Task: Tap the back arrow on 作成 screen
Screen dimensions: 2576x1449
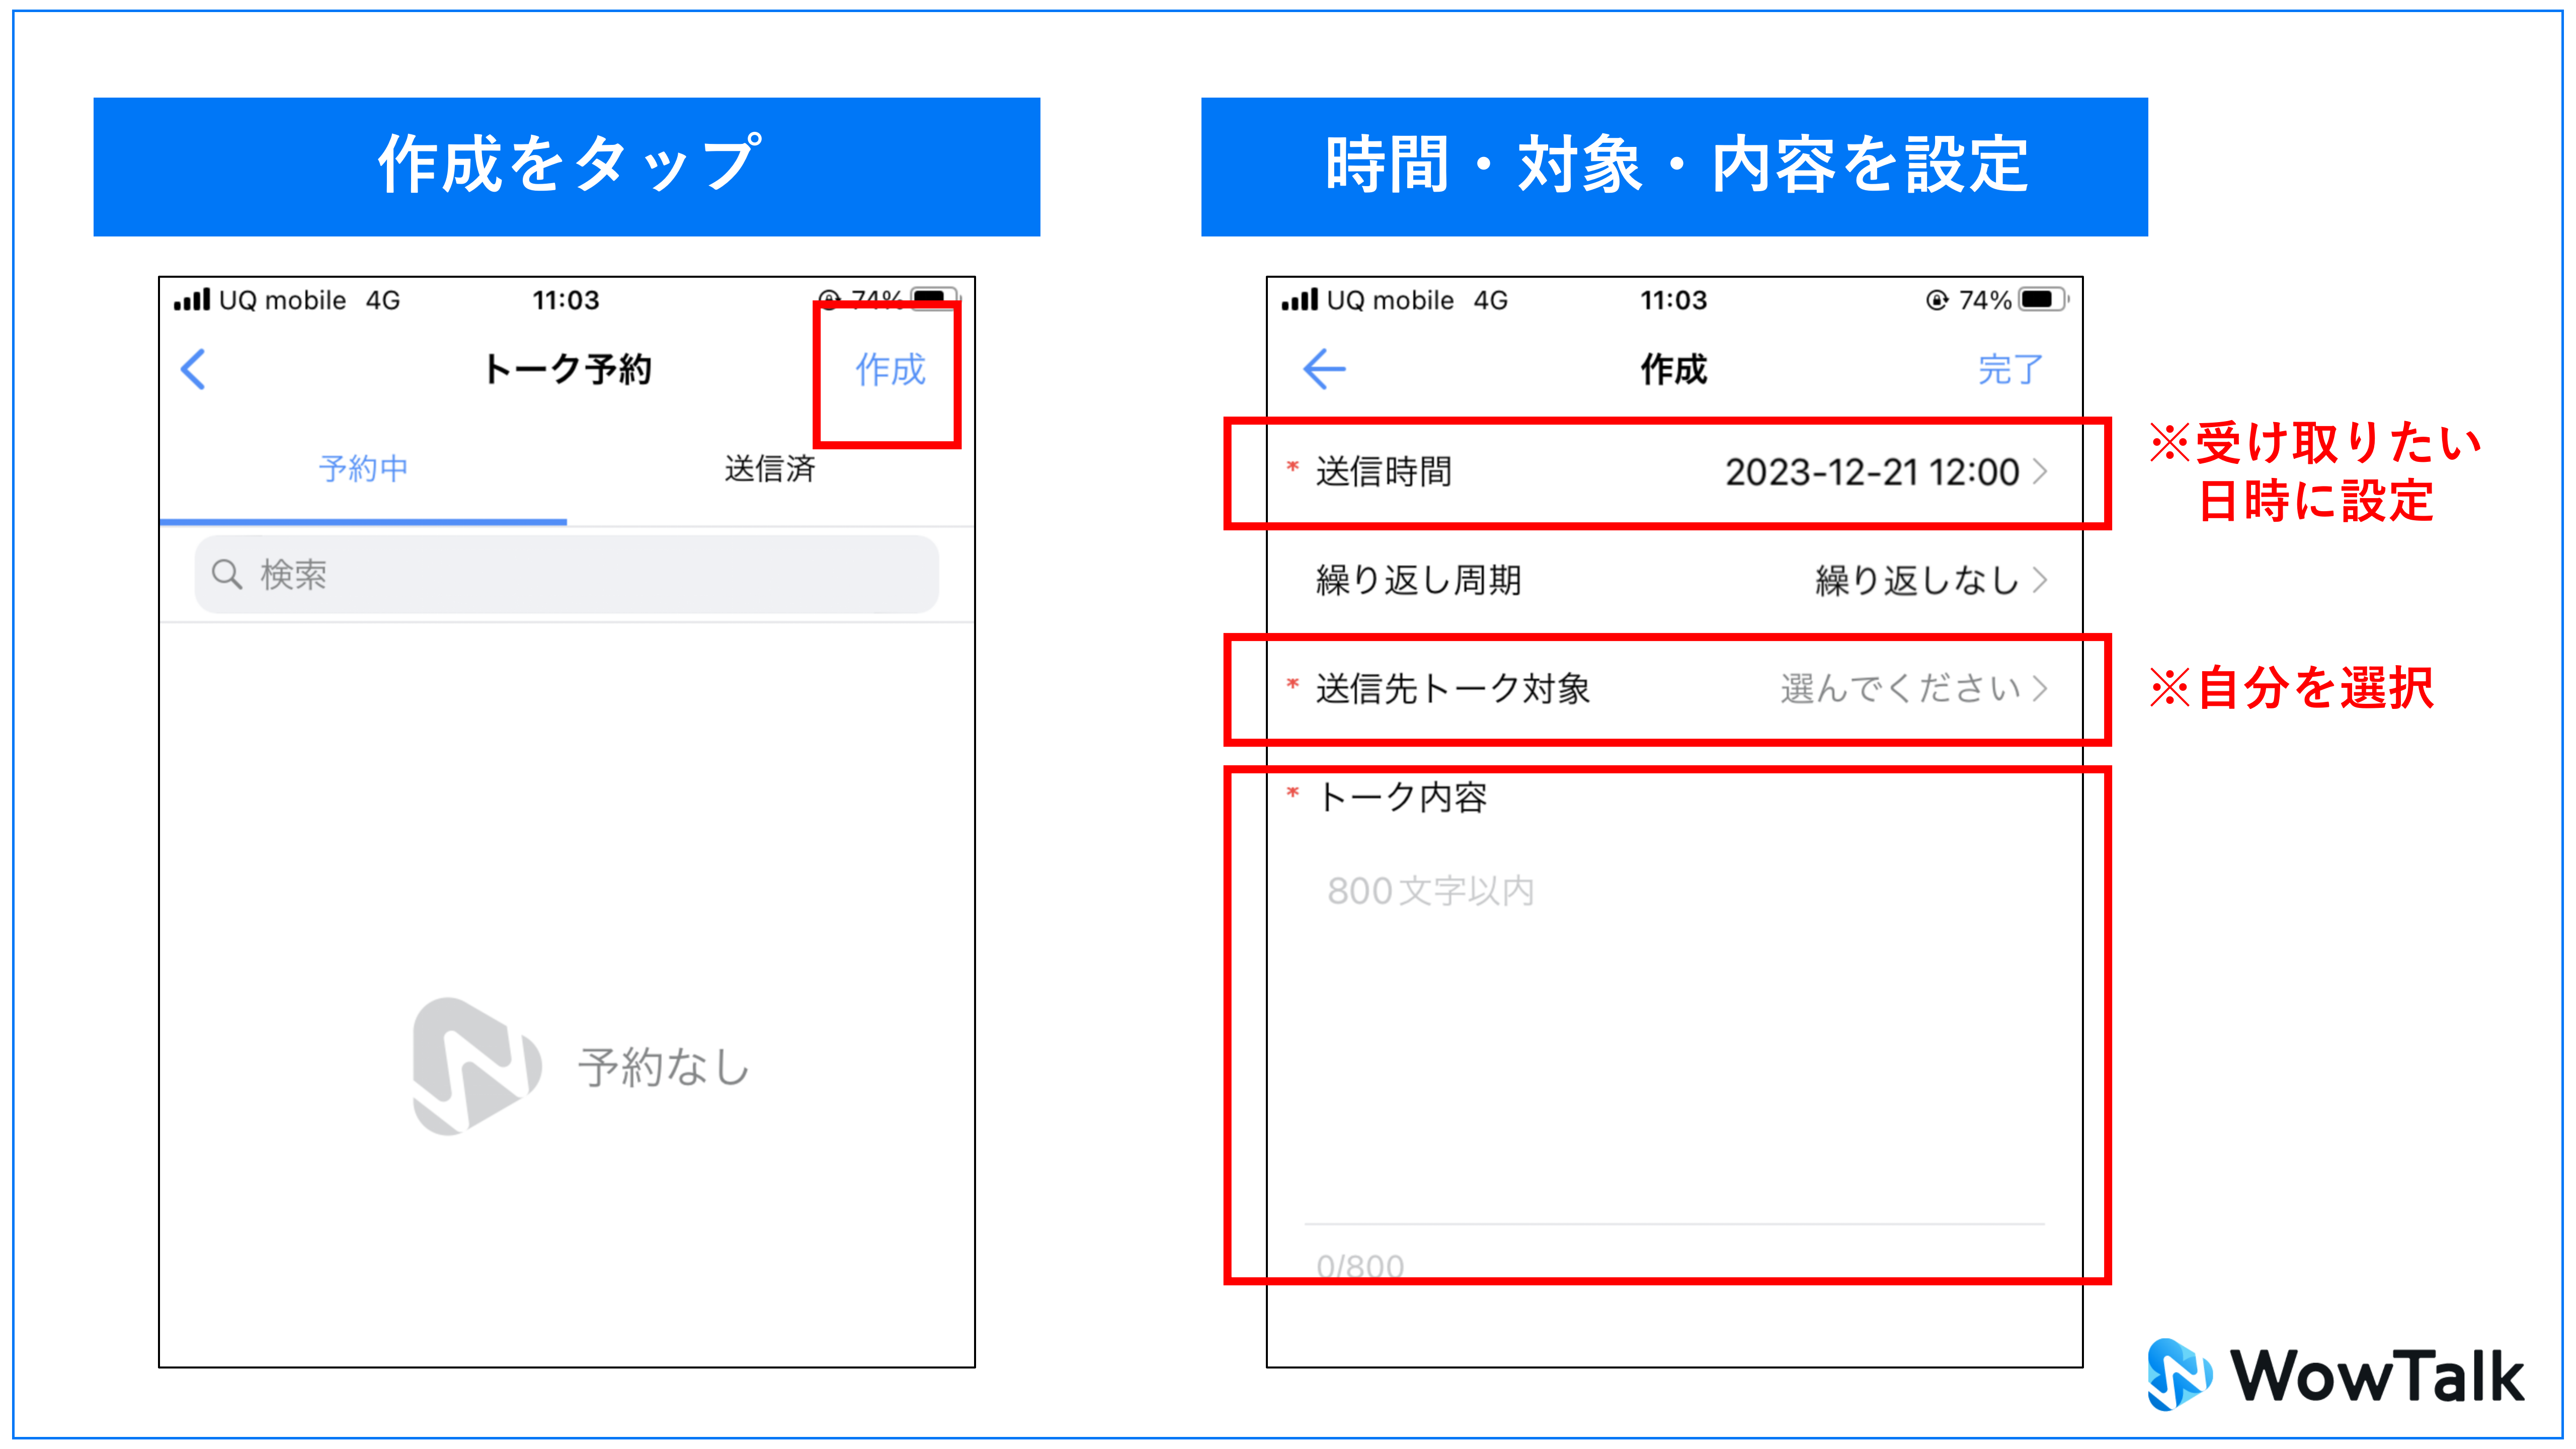Action: click(x=1324, y=369)
